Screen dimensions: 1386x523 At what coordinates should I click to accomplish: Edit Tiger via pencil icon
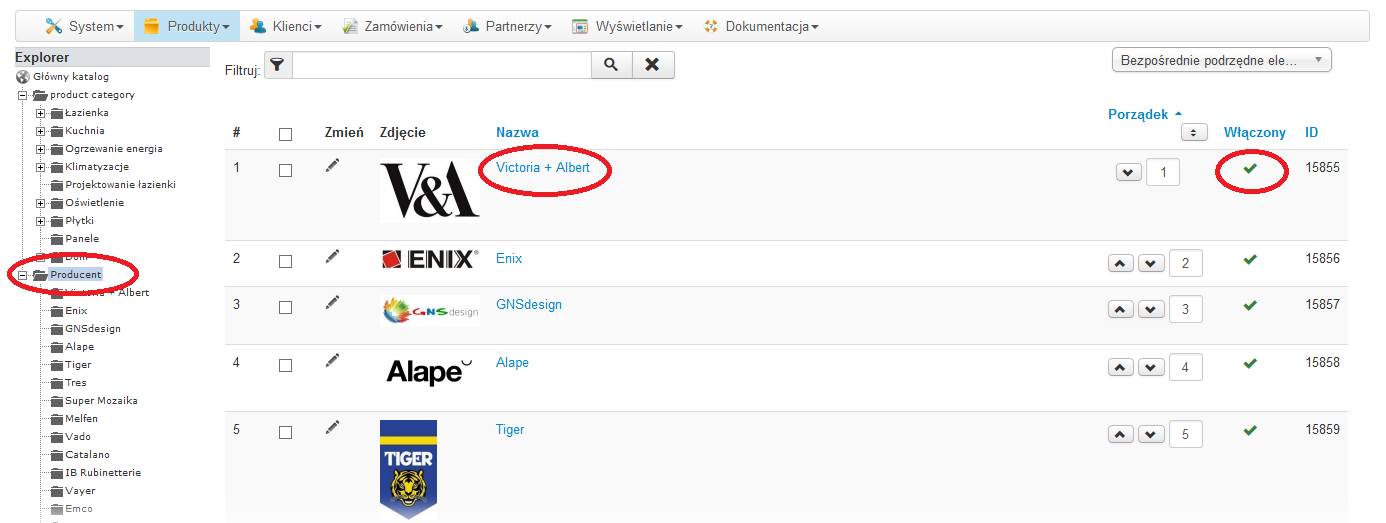[x=333, y=428]
